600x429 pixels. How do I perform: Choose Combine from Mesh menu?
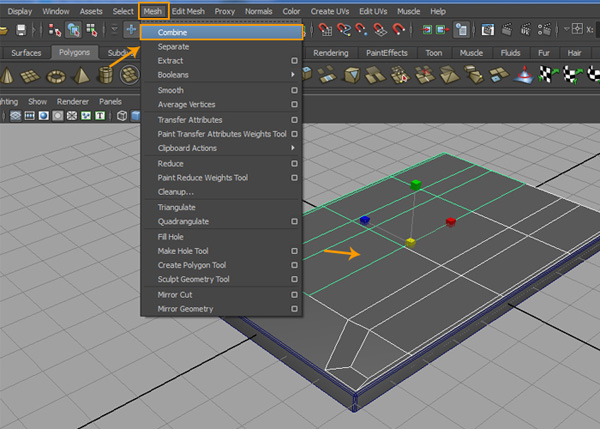coord(222,32)
